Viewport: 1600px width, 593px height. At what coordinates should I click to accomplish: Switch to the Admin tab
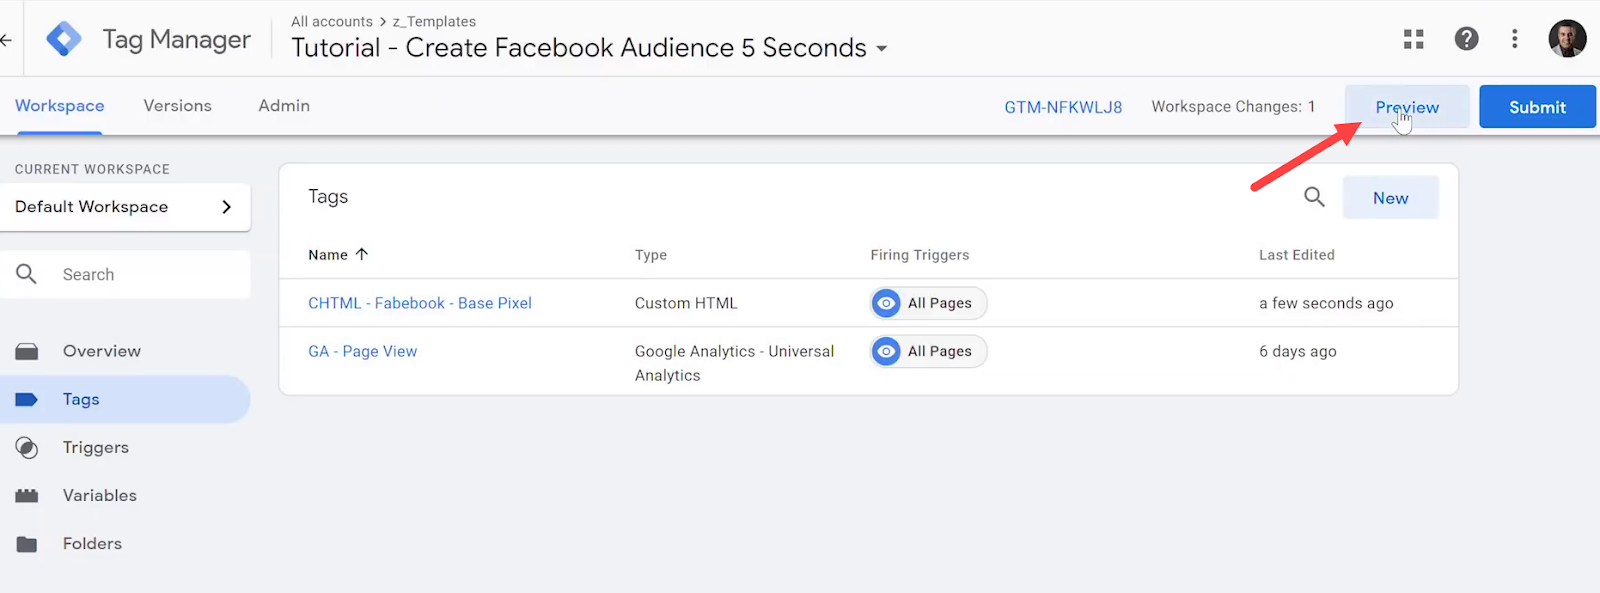[284, 106]
